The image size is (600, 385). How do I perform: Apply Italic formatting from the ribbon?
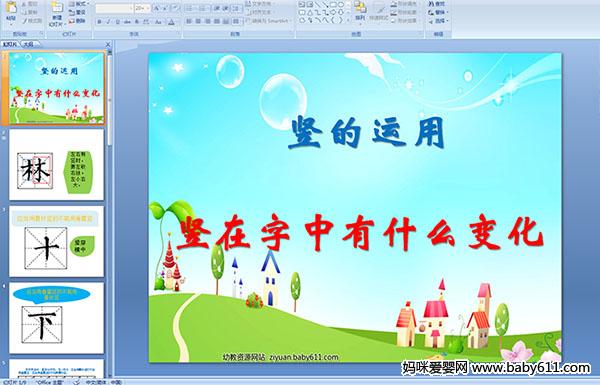[x=108, y=22]
